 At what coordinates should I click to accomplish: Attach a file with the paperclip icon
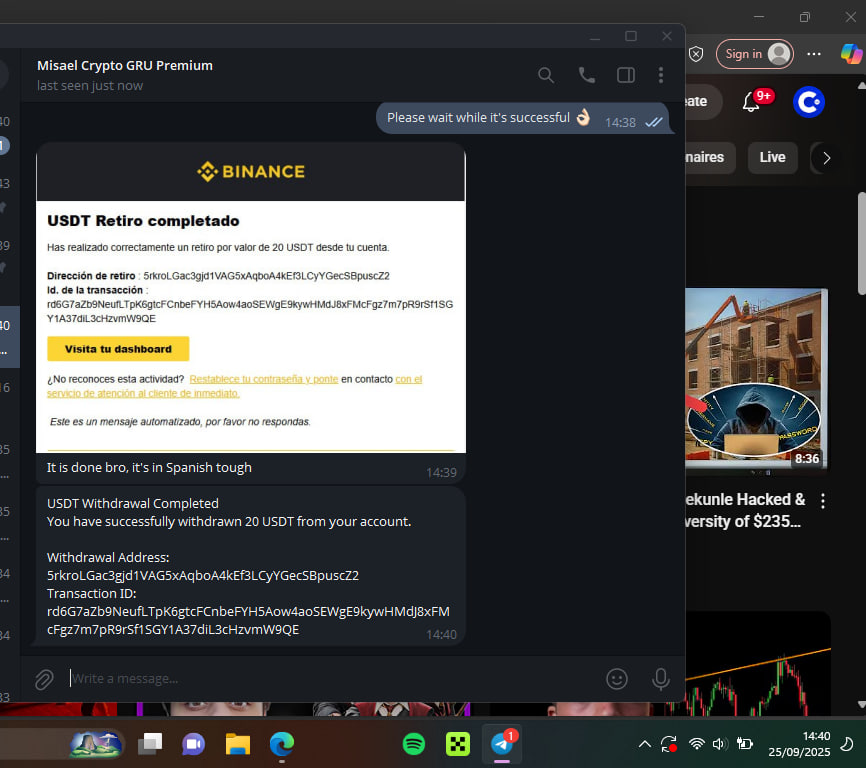[x=44, y=679]
